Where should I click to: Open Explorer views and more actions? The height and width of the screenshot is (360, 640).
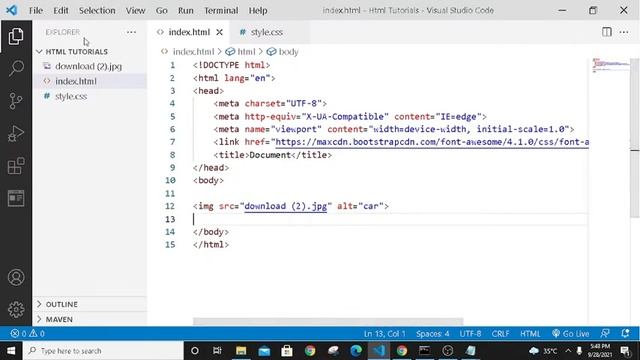131,32
